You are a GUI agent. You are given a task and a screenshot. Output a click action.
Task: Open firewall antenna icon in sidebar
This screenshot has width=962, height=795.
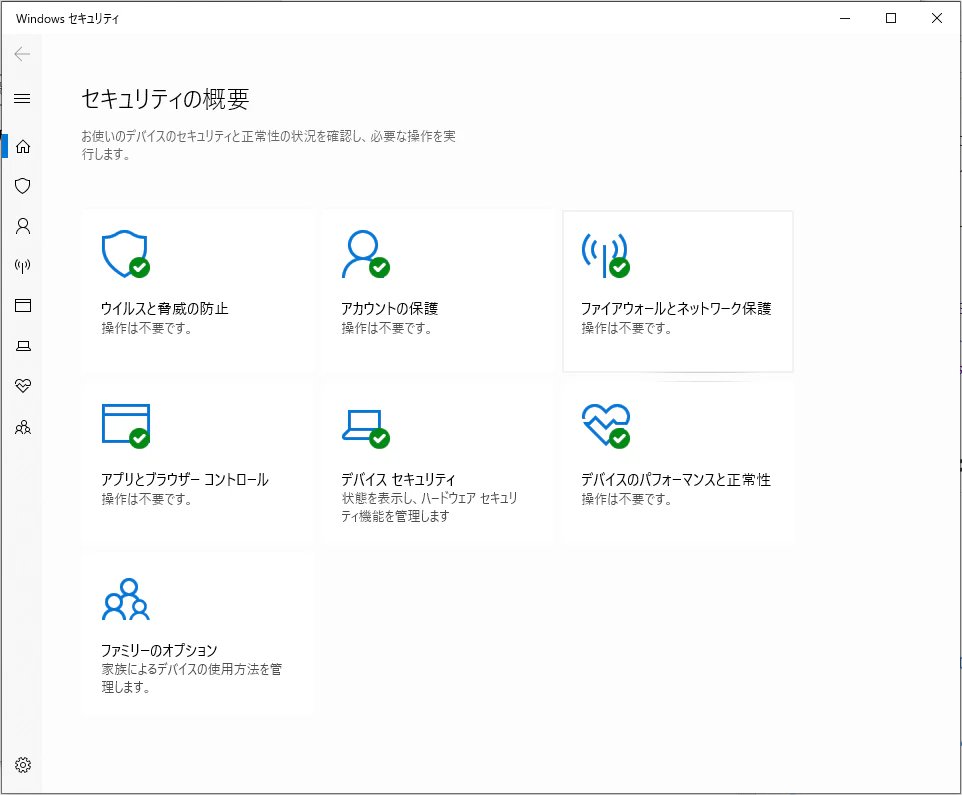(x=23, y=266)
